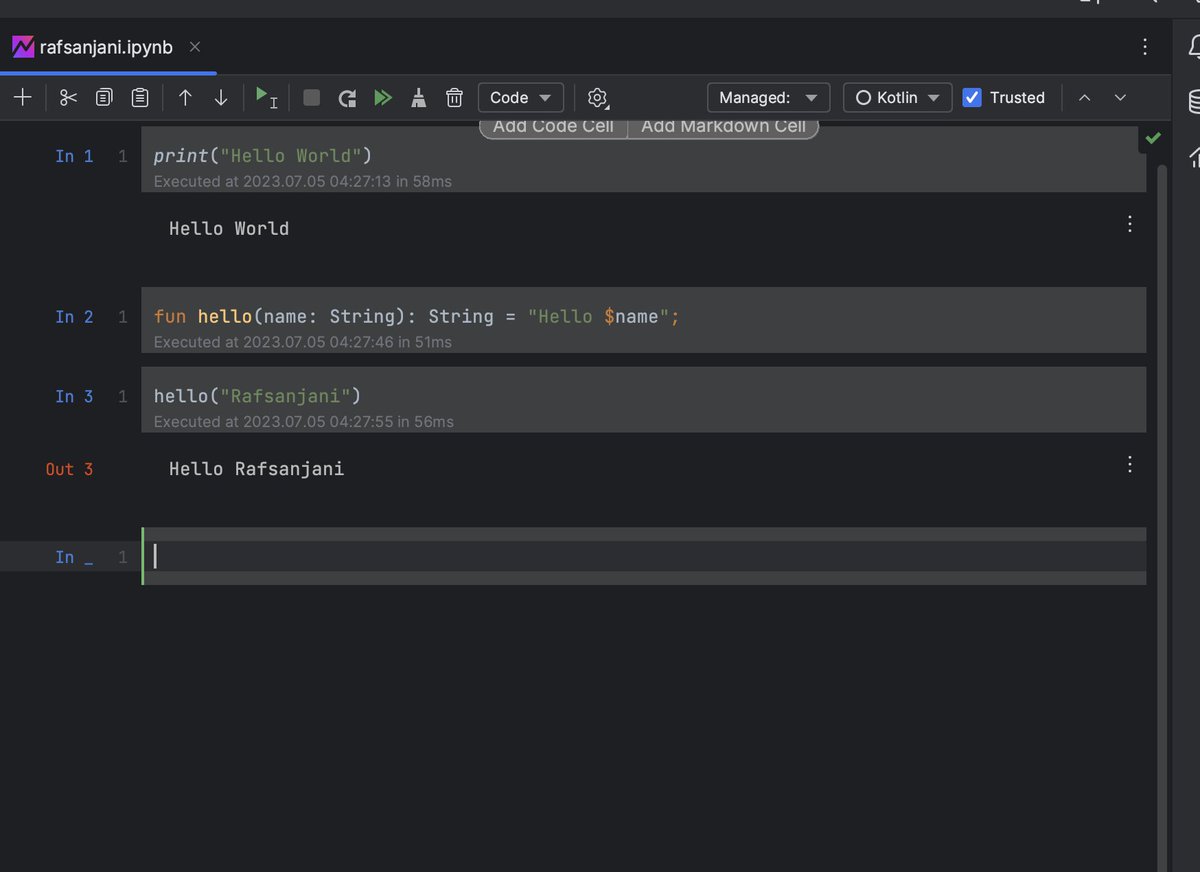1200x872 pixels.
Task: Open output options of the Out 3 cell
Action: pos(1129,464)
